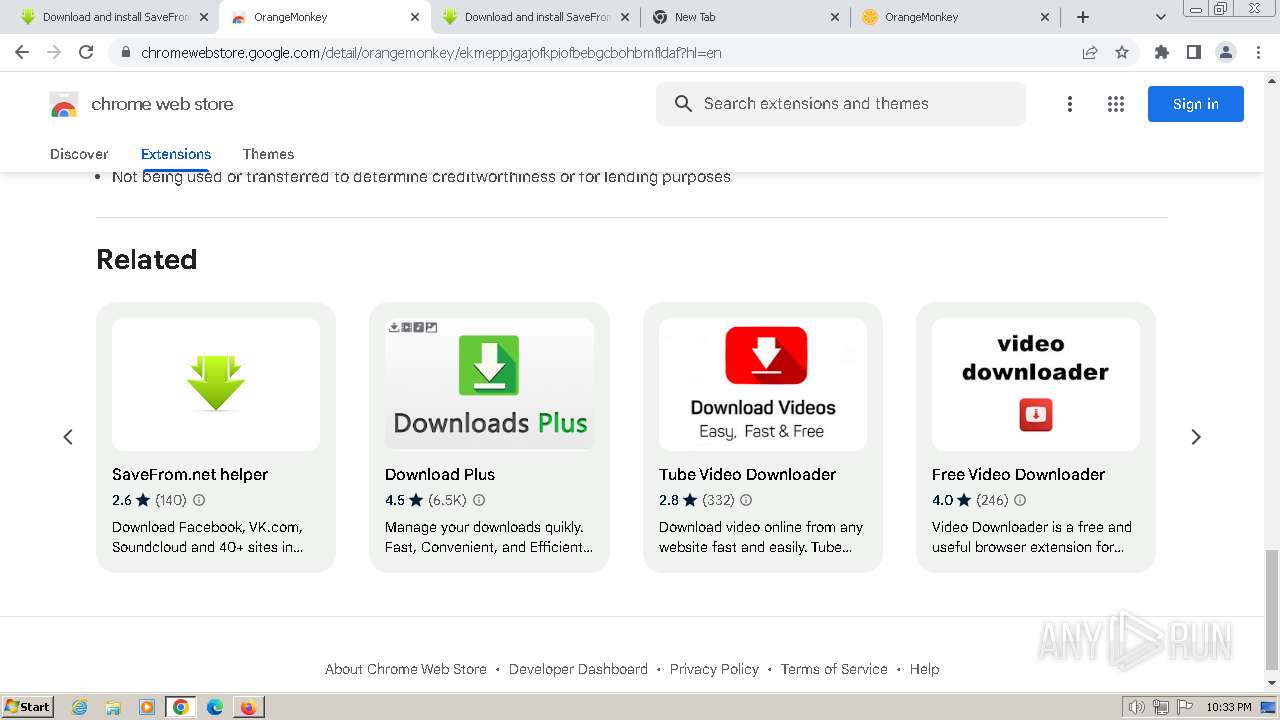Open the Downloads Plus thumbnail
The height and width of the screenshot is (720, 1280).
490,384
